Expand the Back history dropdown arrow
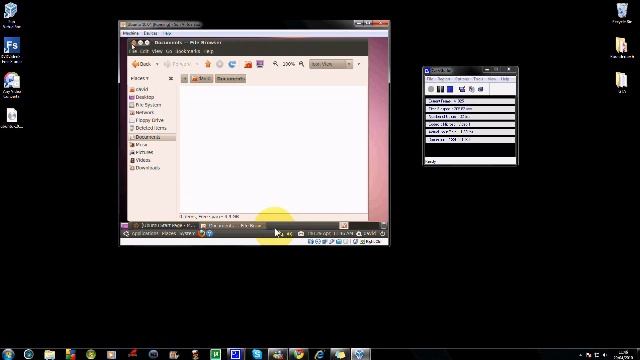This screenshot has width=640, height=360. (157, 64)
